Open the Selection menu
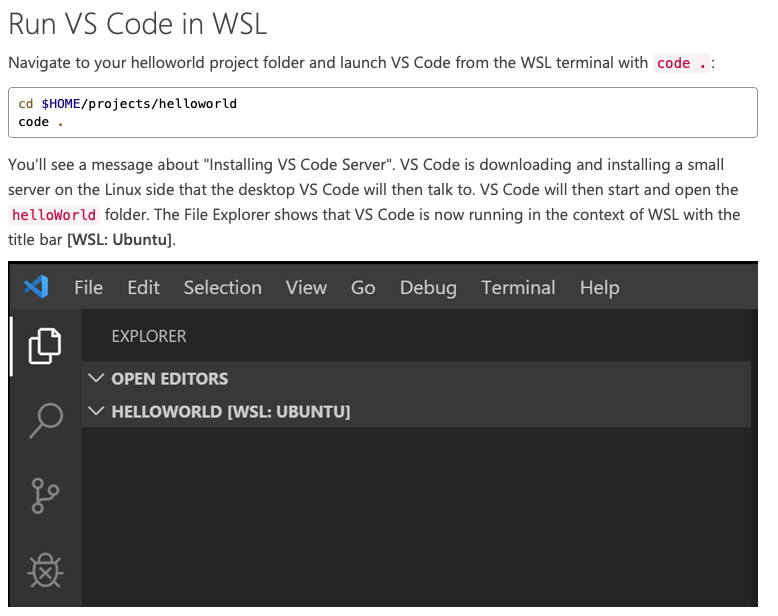Screen dimensions: 778x616 [x=223, y=288]
